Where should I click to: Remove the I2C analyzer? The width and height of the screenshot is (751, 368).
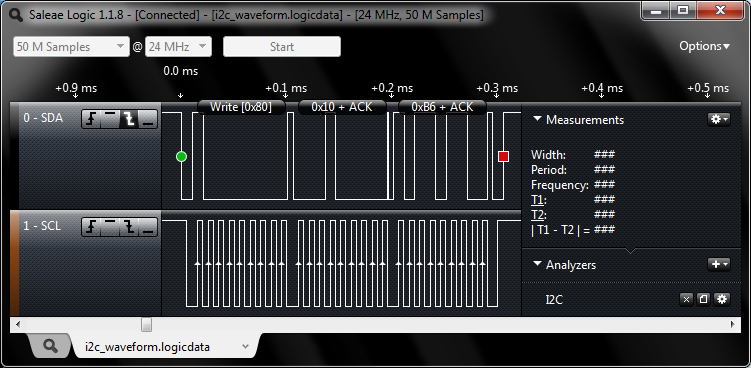(686, 299)
